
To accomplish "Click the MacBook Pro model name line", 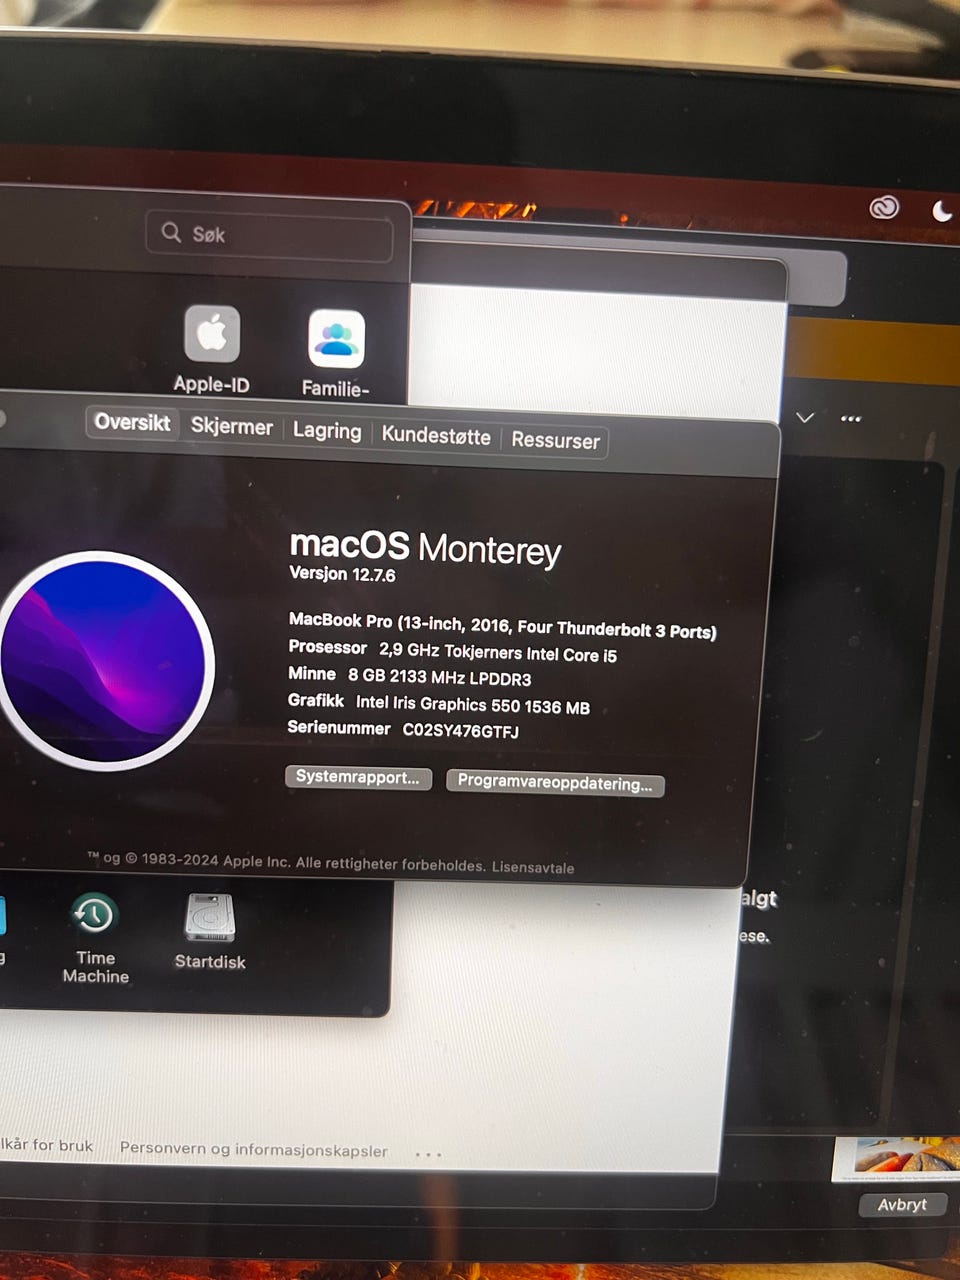I will [502, 625].
